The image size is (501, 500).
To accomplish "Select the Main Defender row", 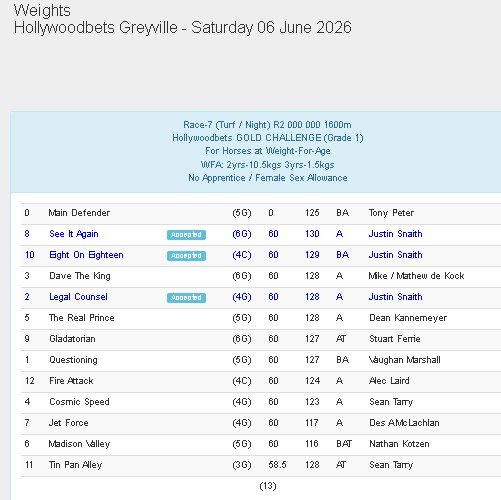I will (261, 214).
